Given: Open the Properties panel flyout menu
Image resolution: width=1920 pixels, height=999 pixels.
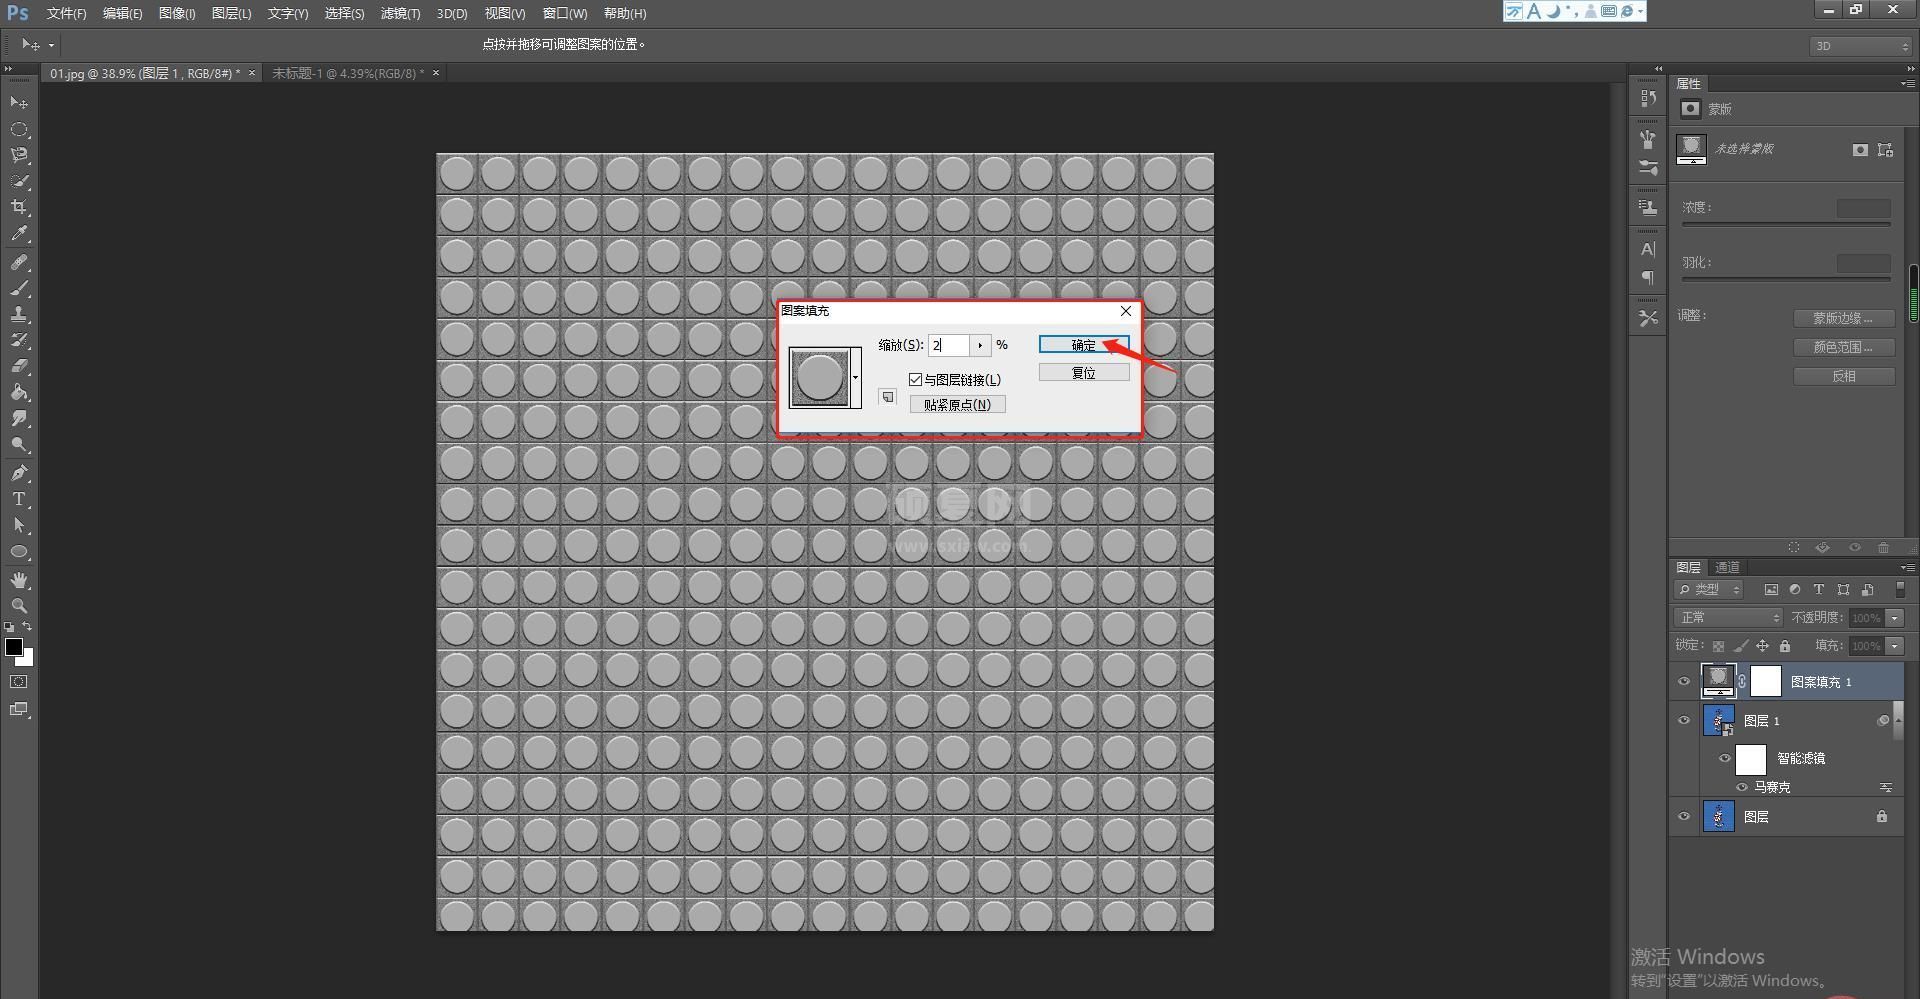Looking at the screenshot, I should click(1907, 84).
